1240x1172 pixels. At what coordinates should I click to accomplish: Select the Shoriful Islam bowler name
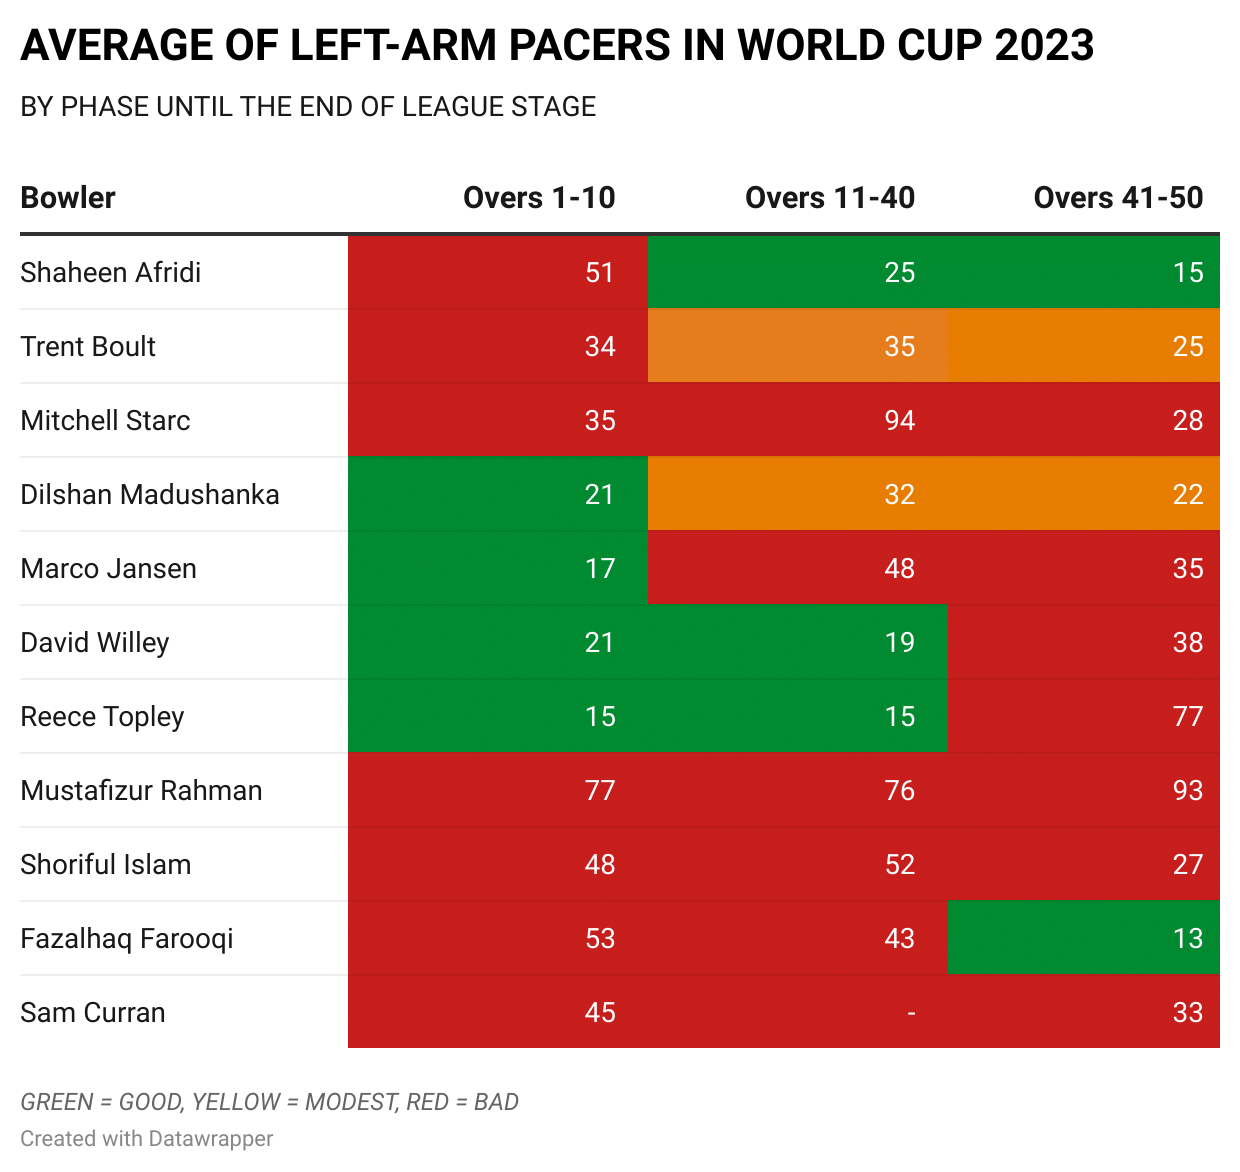106,864
